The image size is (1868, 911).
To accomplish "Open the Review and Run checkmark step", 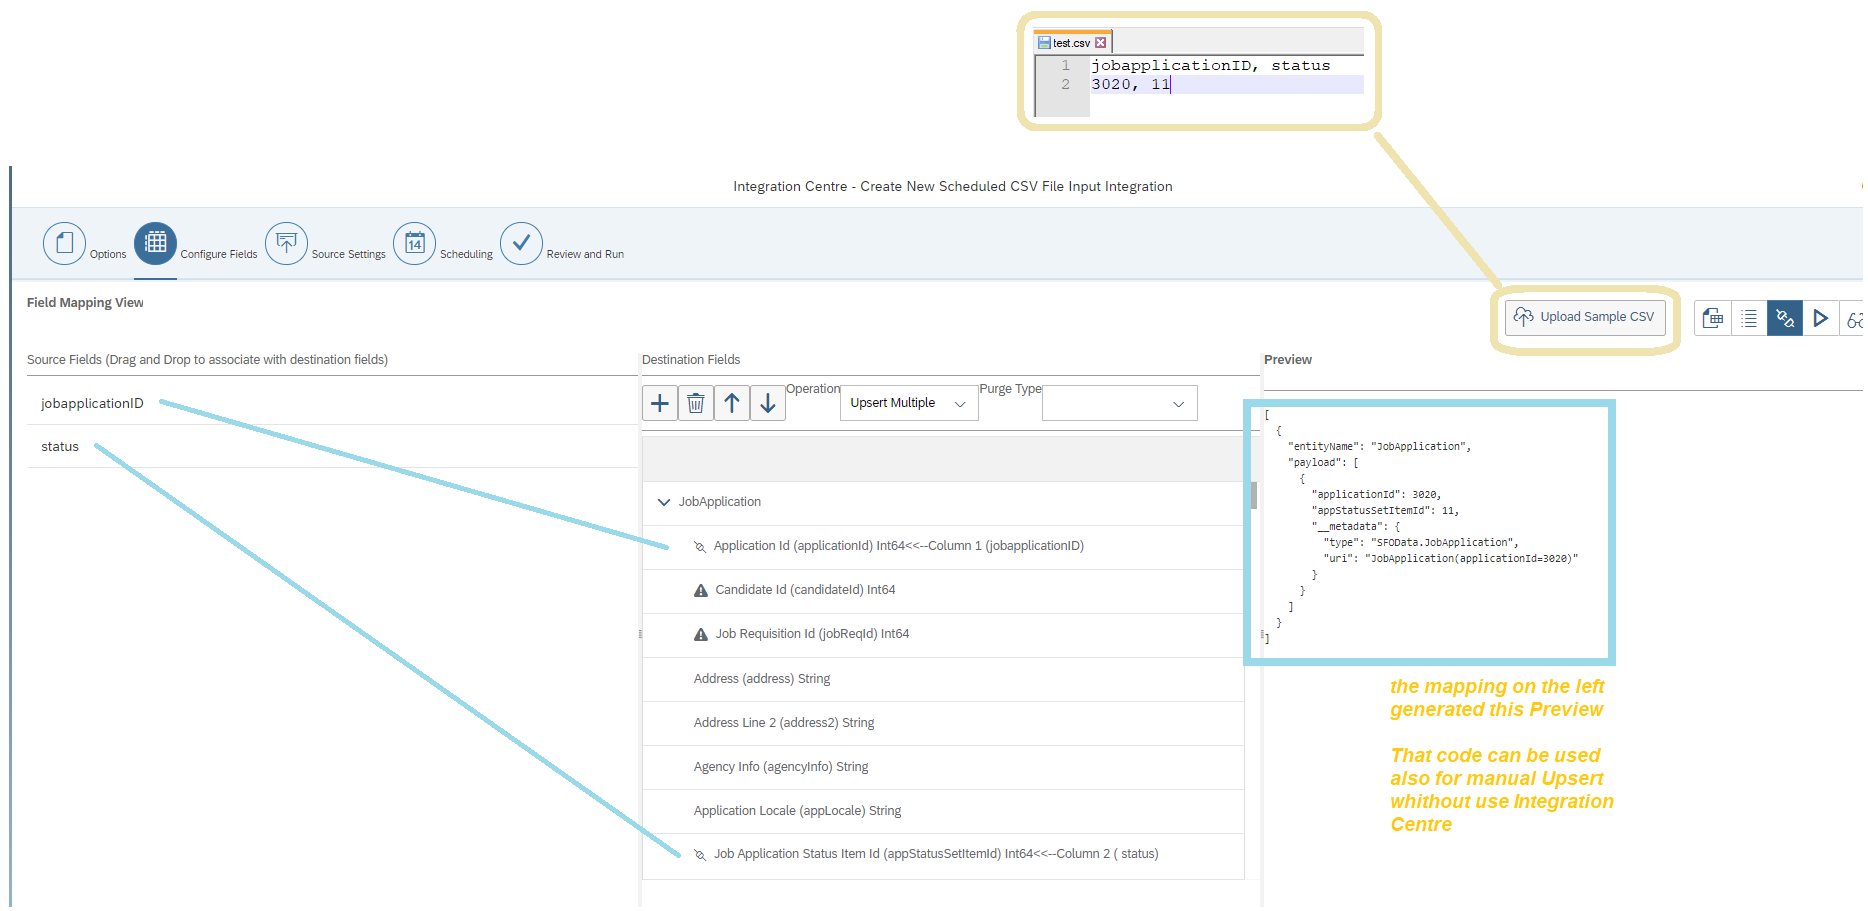I will click(521, 243).
